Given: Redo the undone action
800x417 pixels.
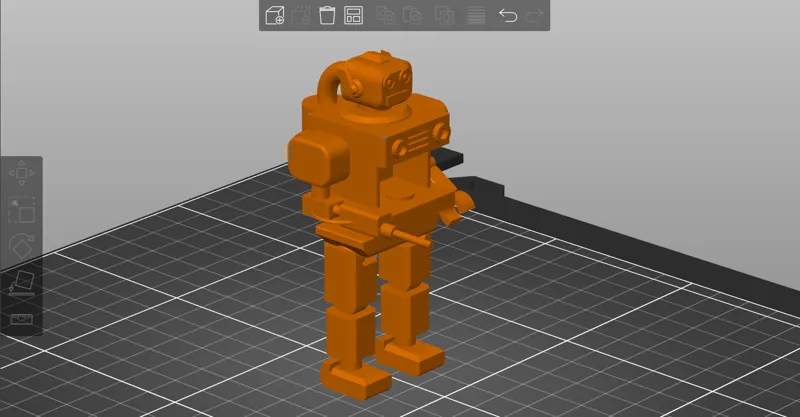Looking at the screenshot, I should pos(534,15).
